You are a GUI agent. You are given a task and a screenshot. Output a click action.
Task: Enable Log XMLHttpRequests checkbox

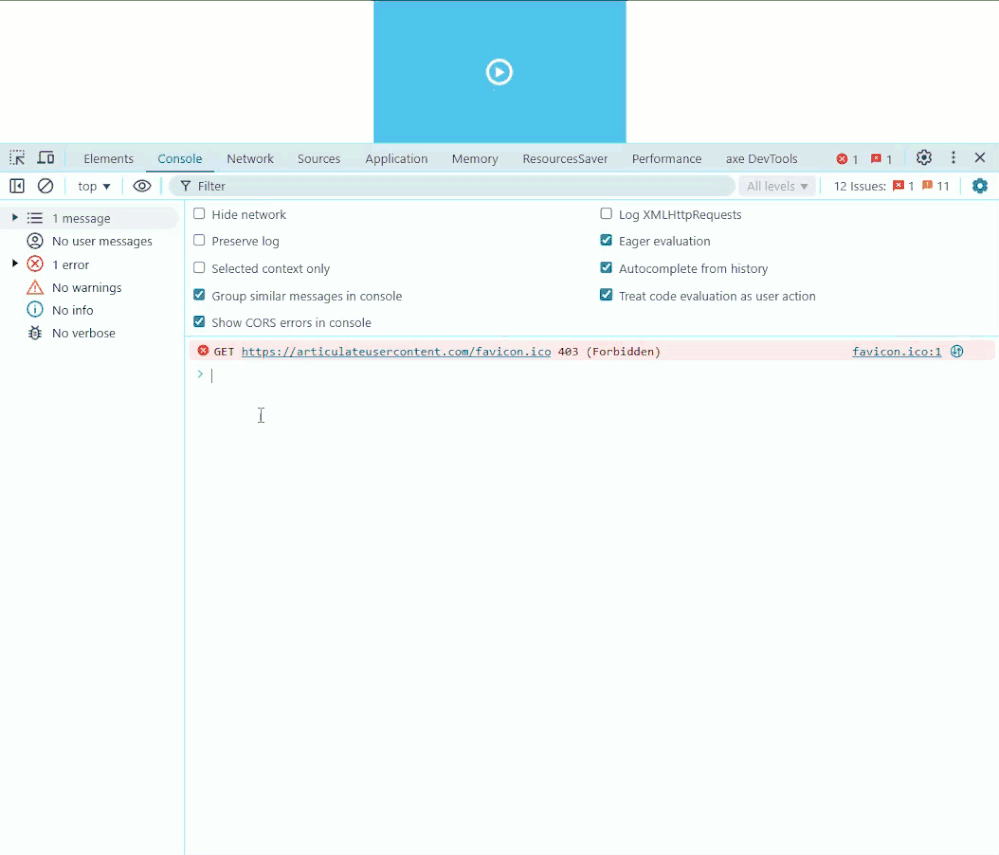click(606, 213)
